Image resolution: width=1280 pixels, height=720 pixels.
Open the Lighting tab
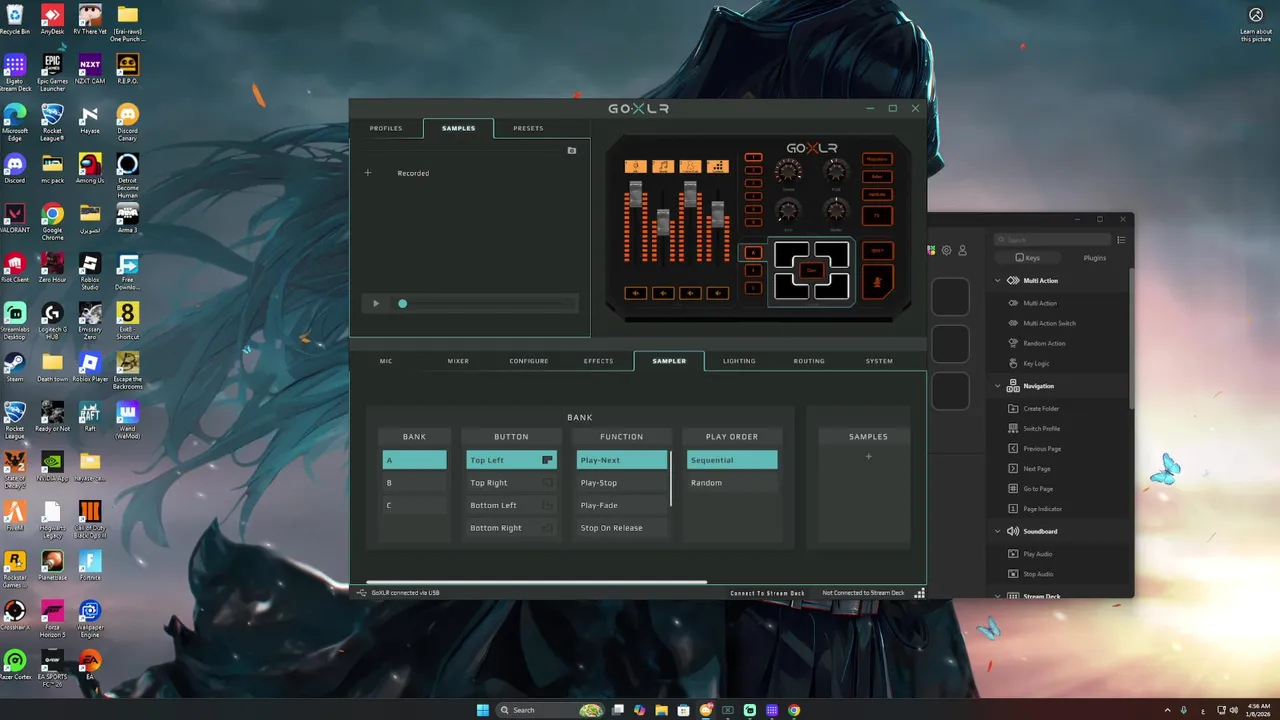739,361
